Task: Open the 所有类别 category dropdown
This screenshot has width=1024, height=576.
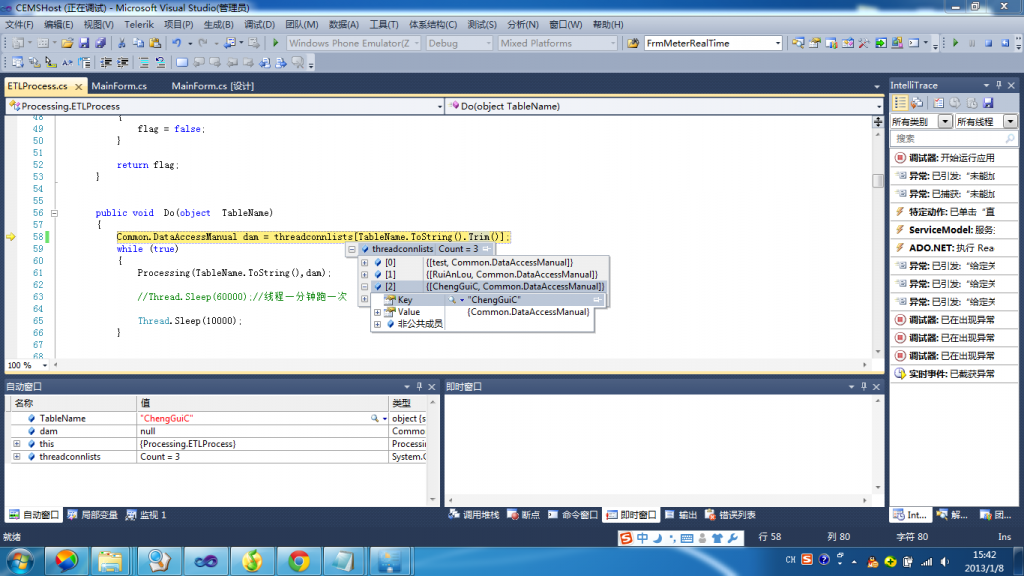Action: click(945, 121)
